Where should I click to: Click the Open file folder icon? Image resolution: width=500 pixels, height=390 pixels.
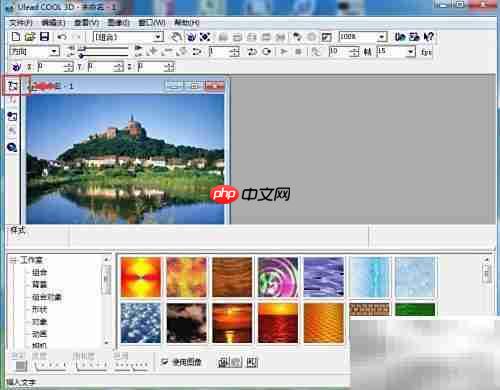point(30,36)
